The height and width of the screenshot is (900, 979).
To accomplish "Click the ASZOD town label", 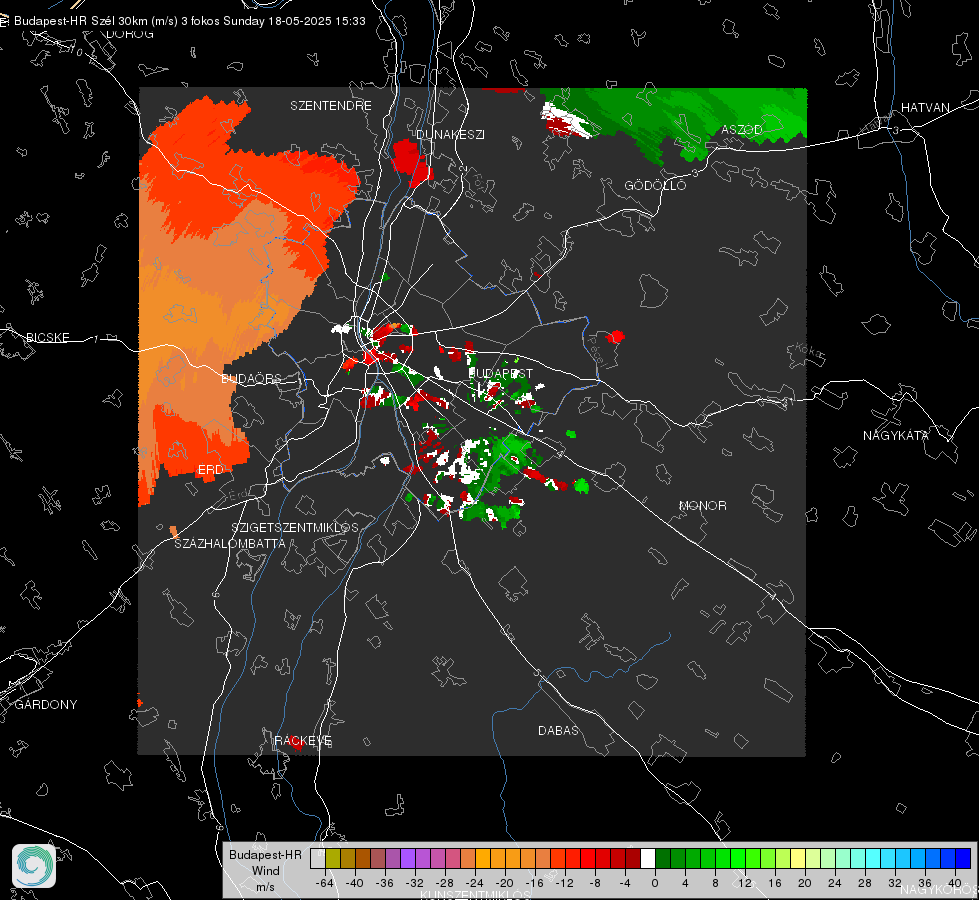I will click(x=742, y=129).
